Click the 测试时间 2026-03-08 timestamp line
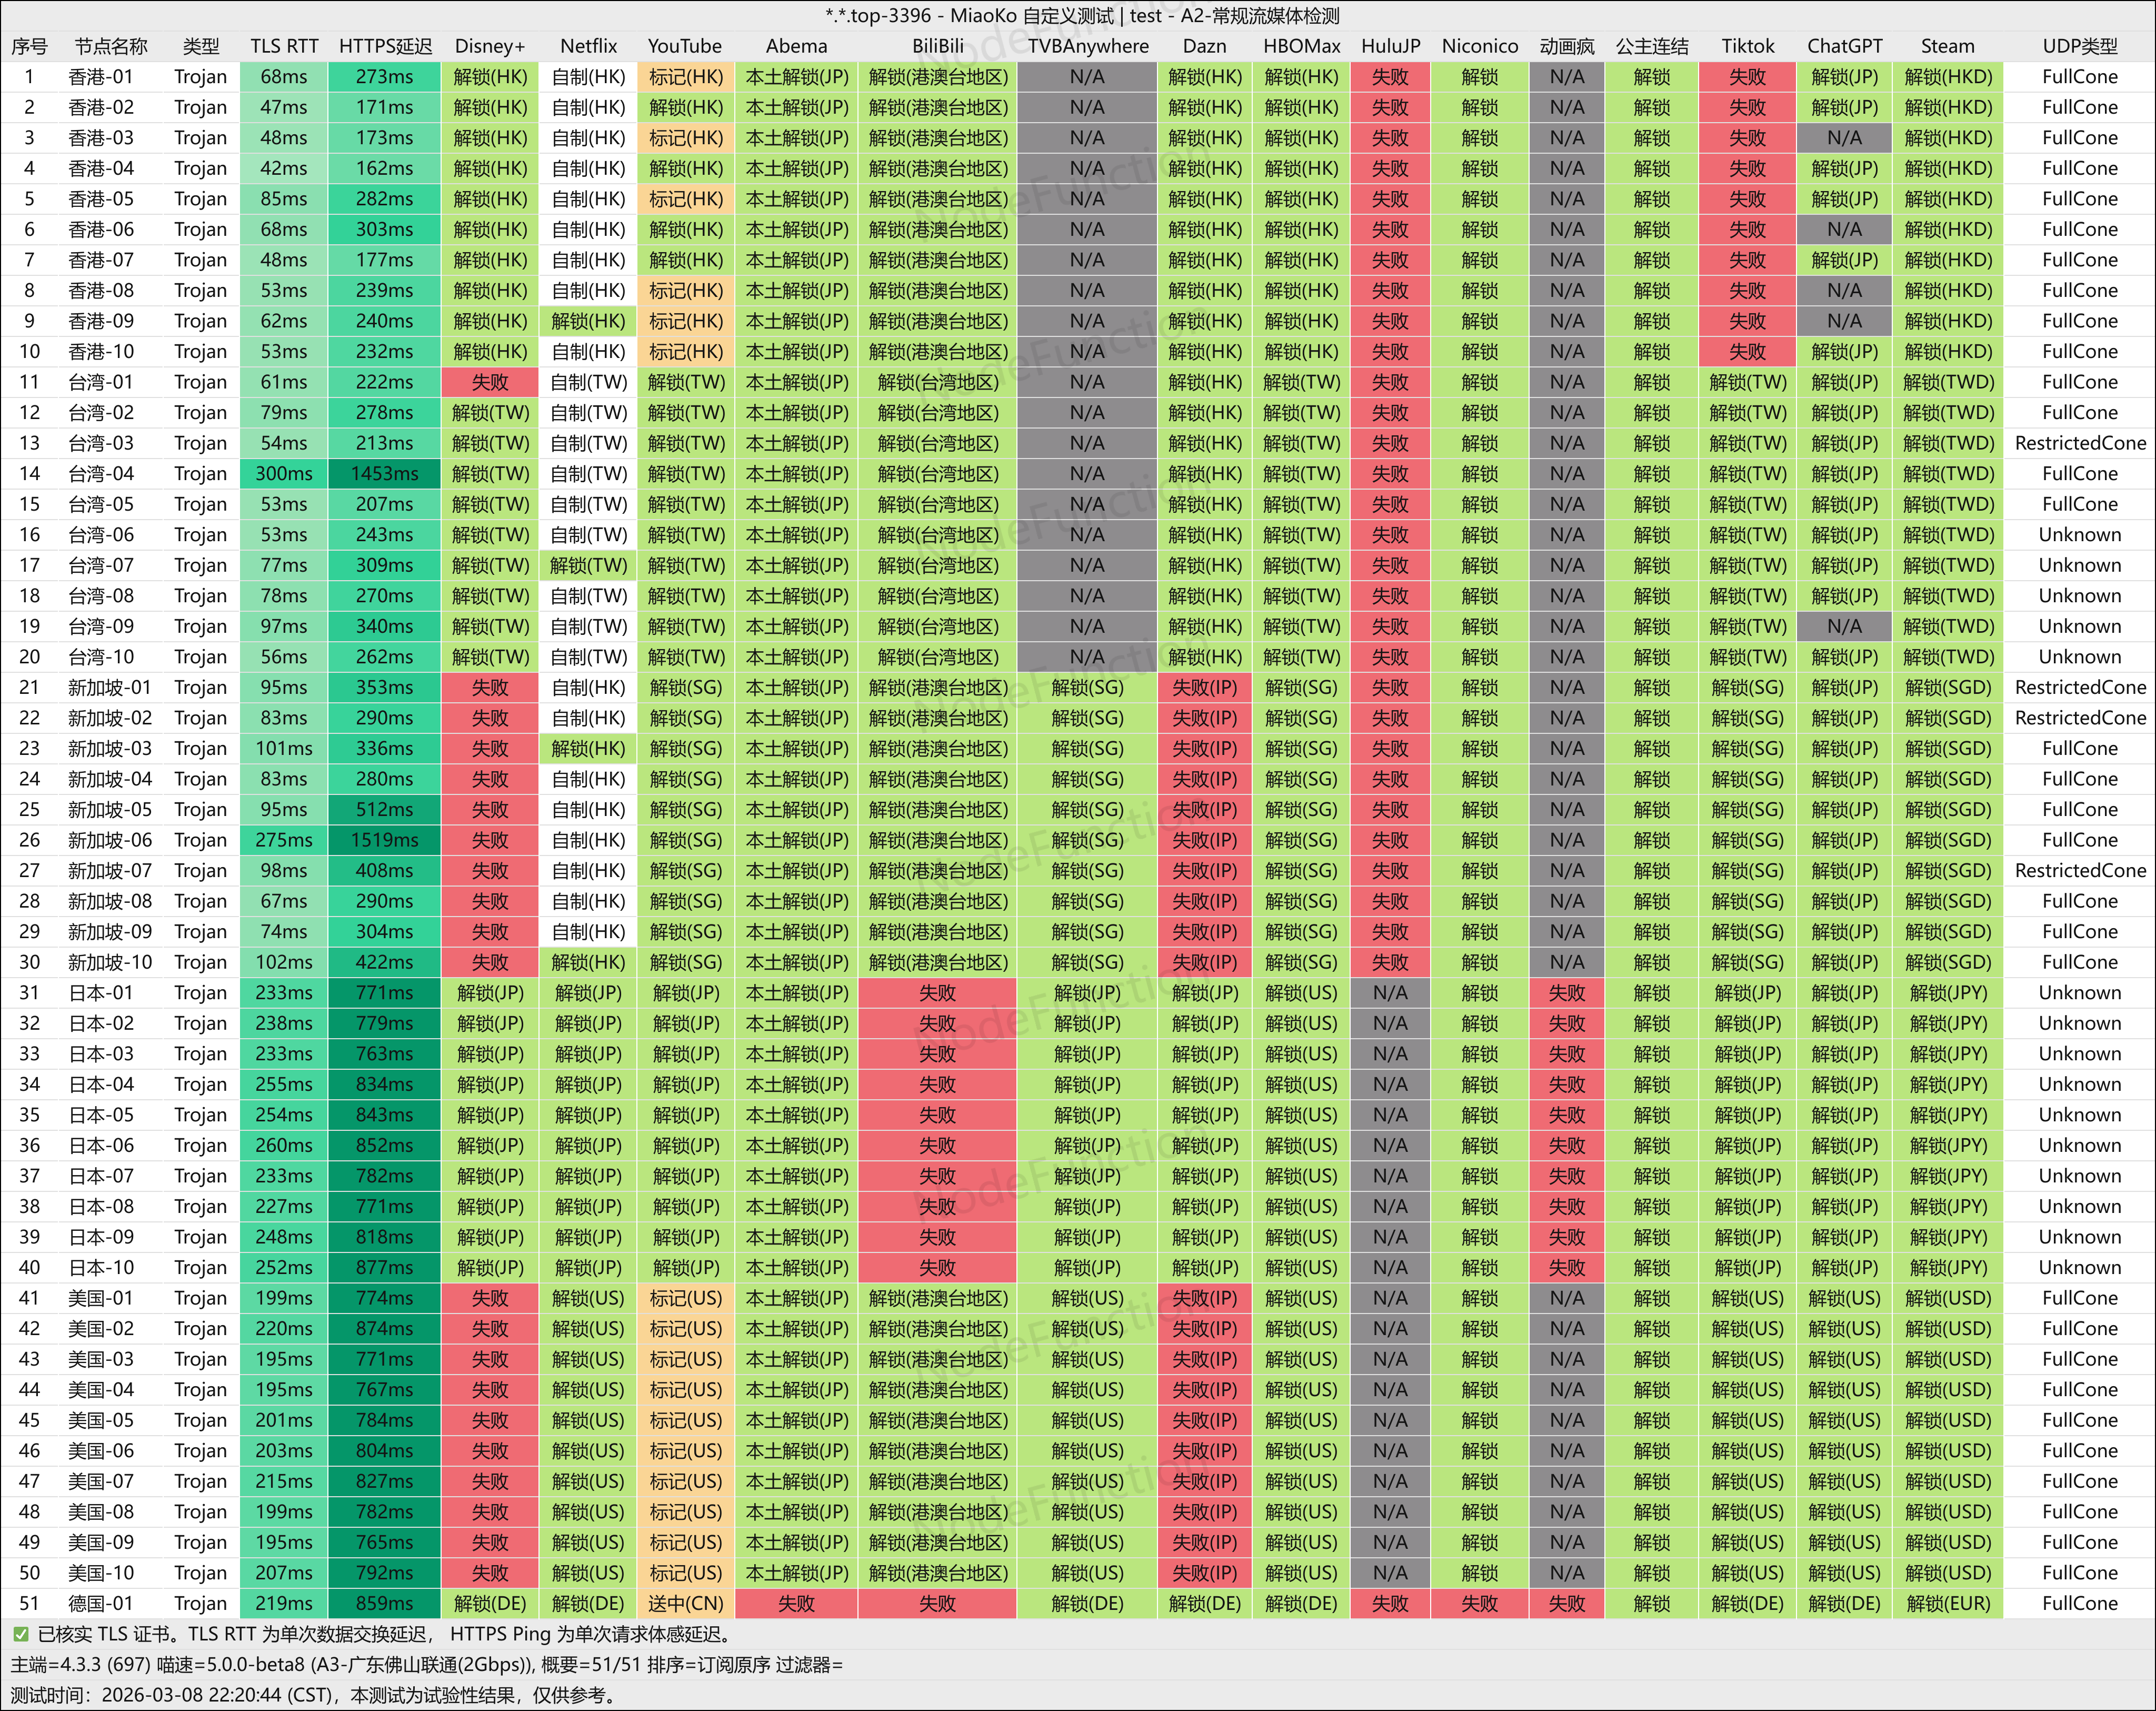2156x1711 pixels. (316, 1695)
